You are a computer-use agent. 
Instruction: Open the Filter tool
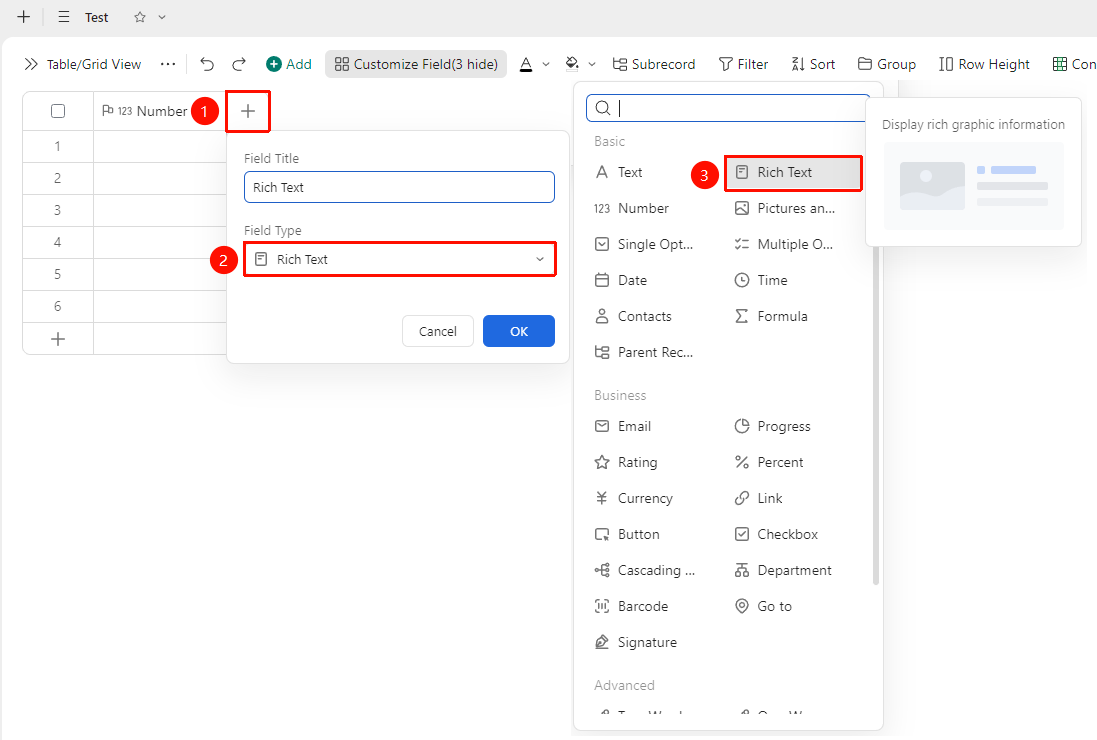click(x=743, y=64)
